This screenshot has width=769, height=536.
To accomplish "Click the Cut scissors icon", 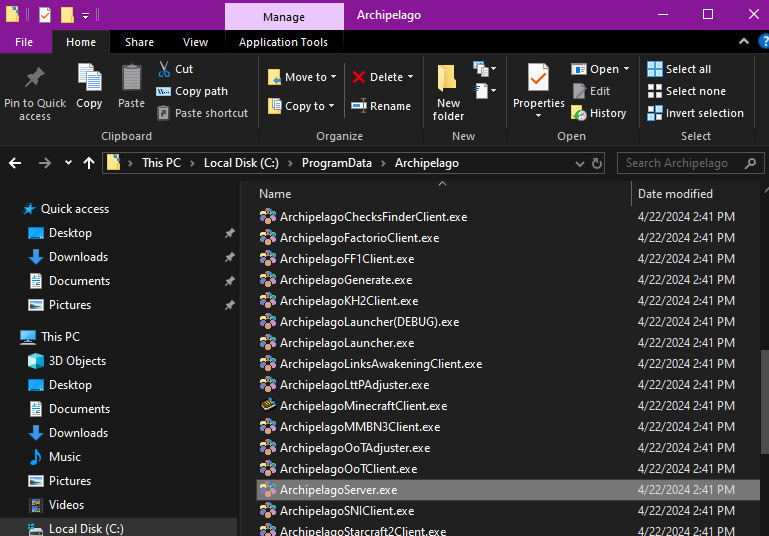I will click(164, 69).
